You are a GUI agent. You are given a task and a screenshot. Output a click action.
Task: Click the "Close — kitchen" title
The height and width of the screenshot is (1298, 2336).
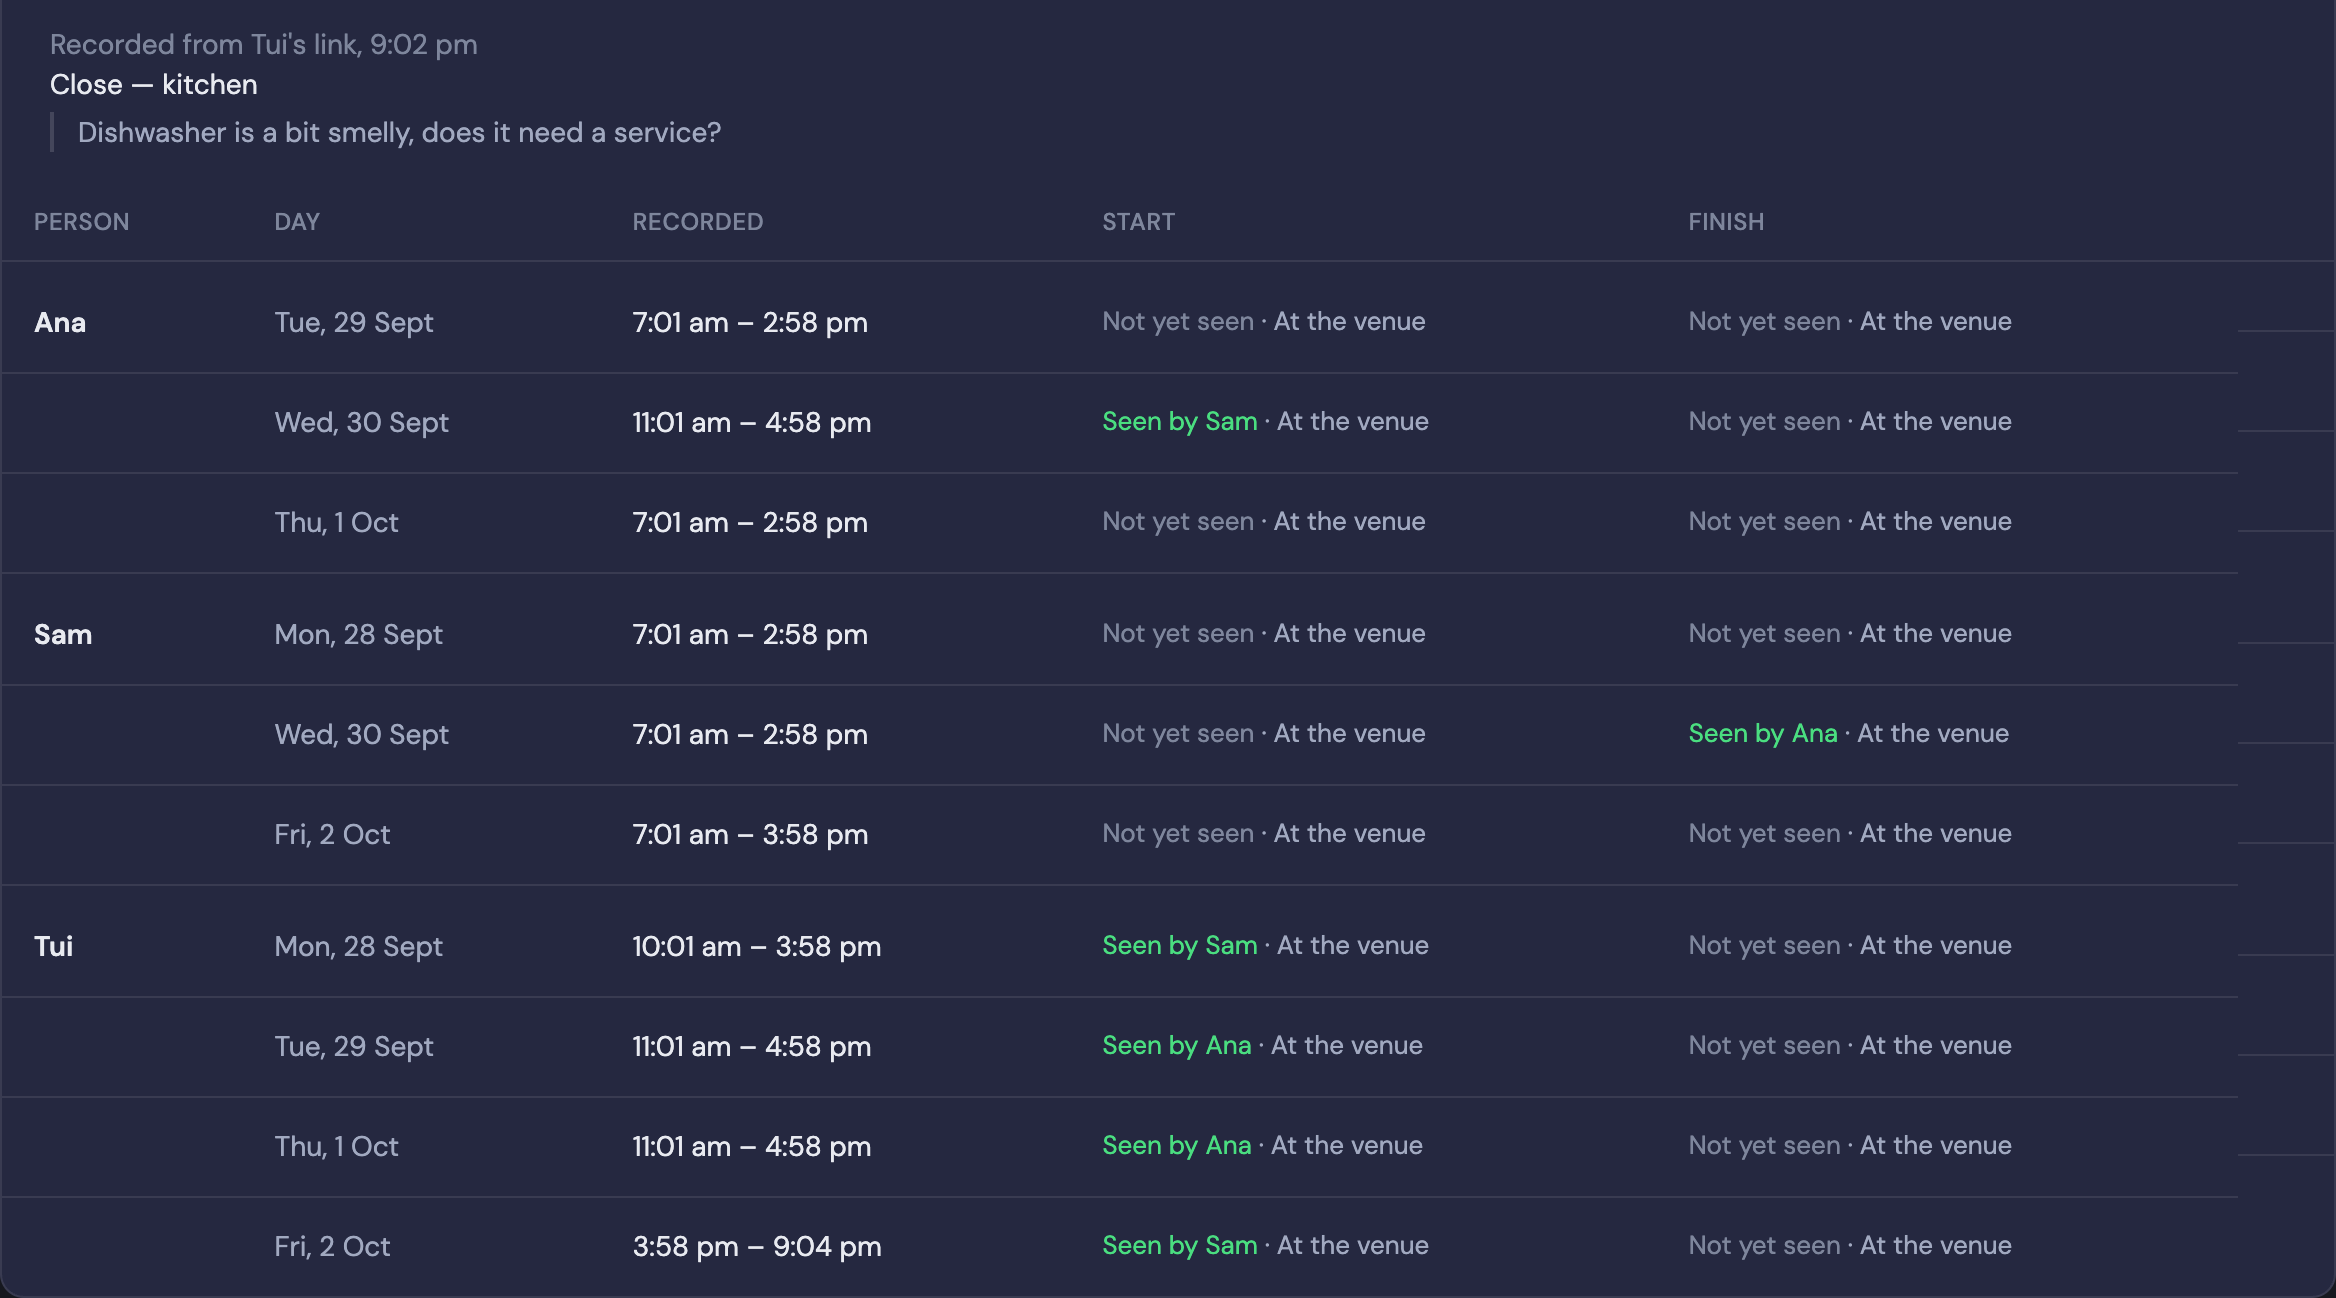pyautogui.click(x=154, y=85)
